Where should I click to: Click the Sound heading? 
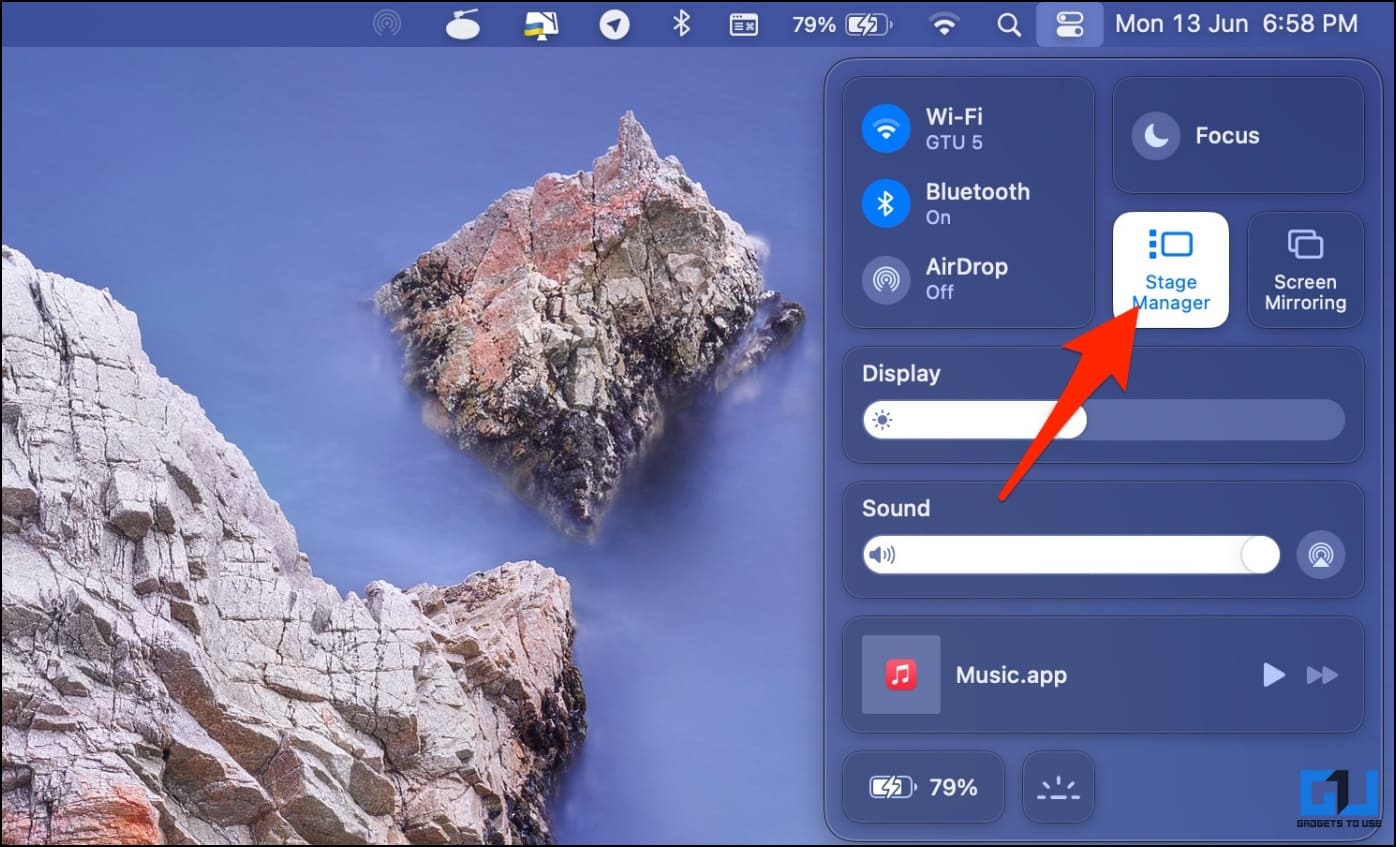[896, 508]
